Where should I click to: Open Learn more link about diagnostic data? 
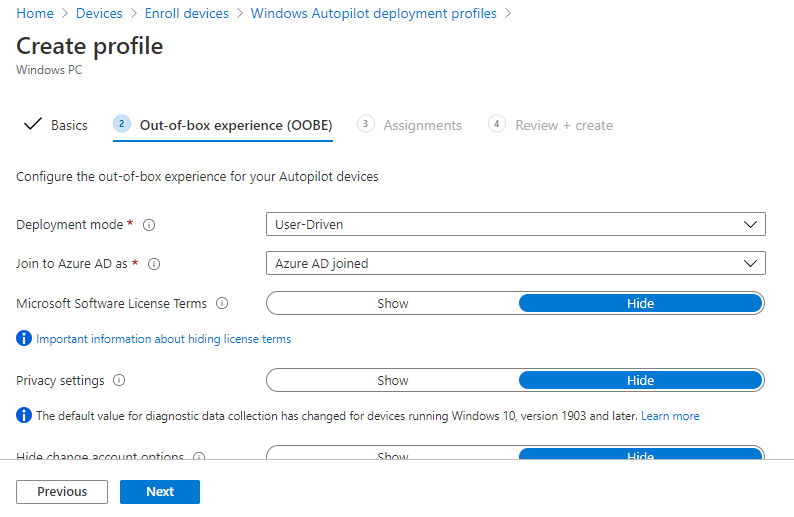(670, 416)
